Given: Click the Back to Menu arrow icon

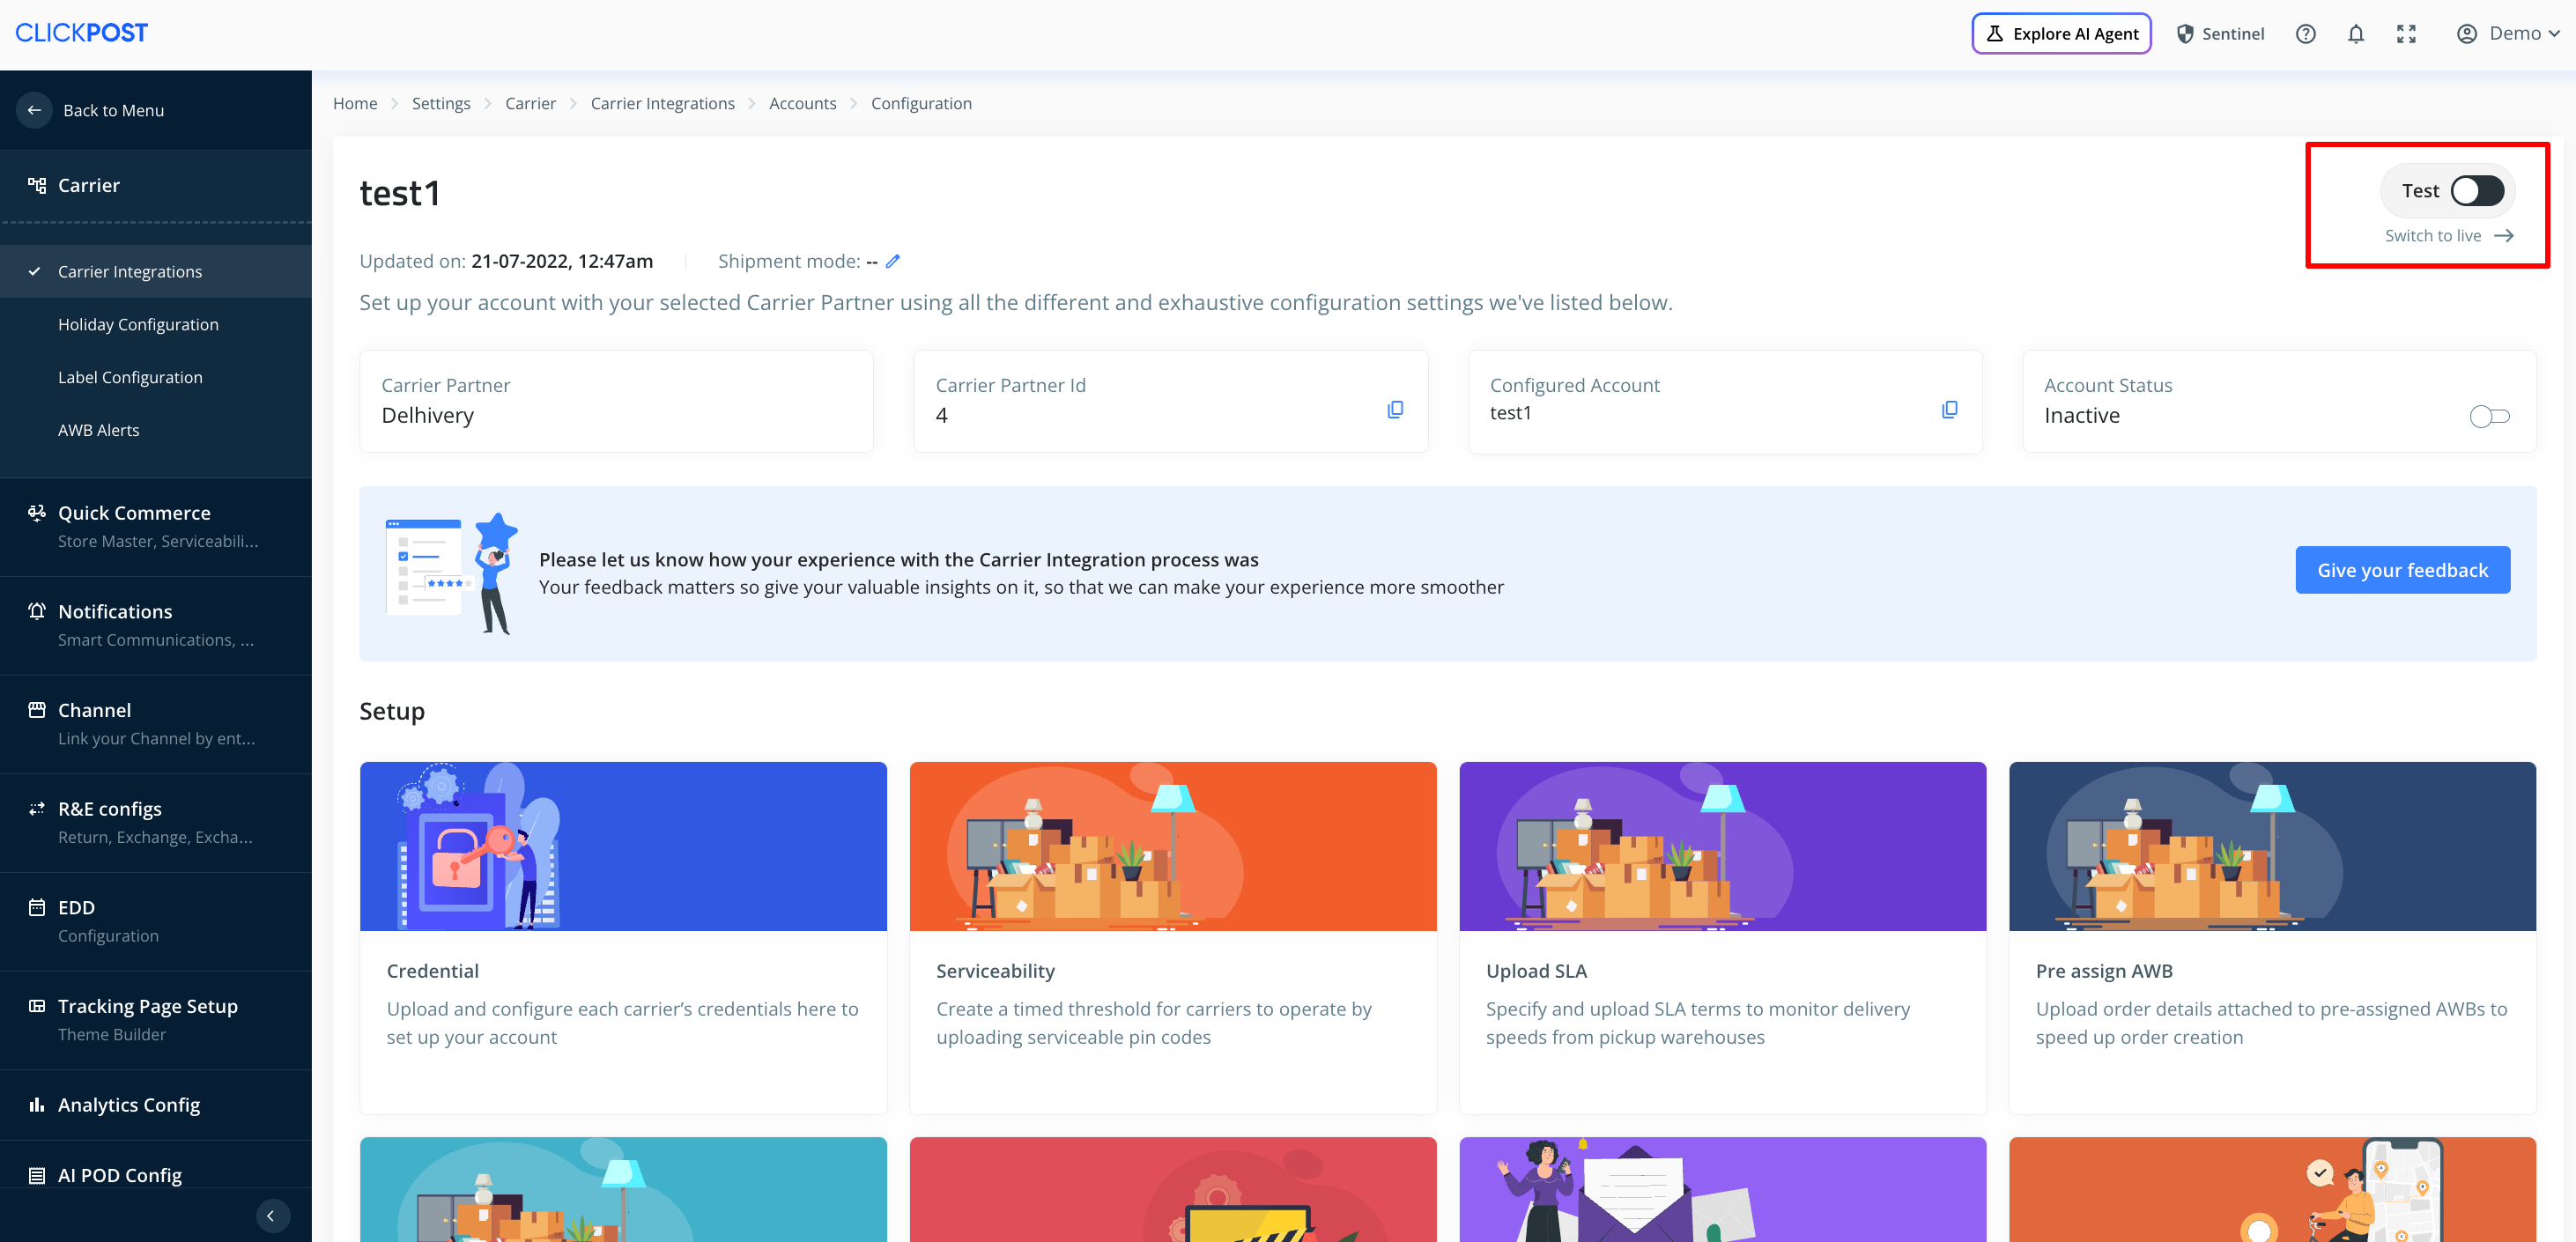Looking at the screenshot, I should click(35, 110).
